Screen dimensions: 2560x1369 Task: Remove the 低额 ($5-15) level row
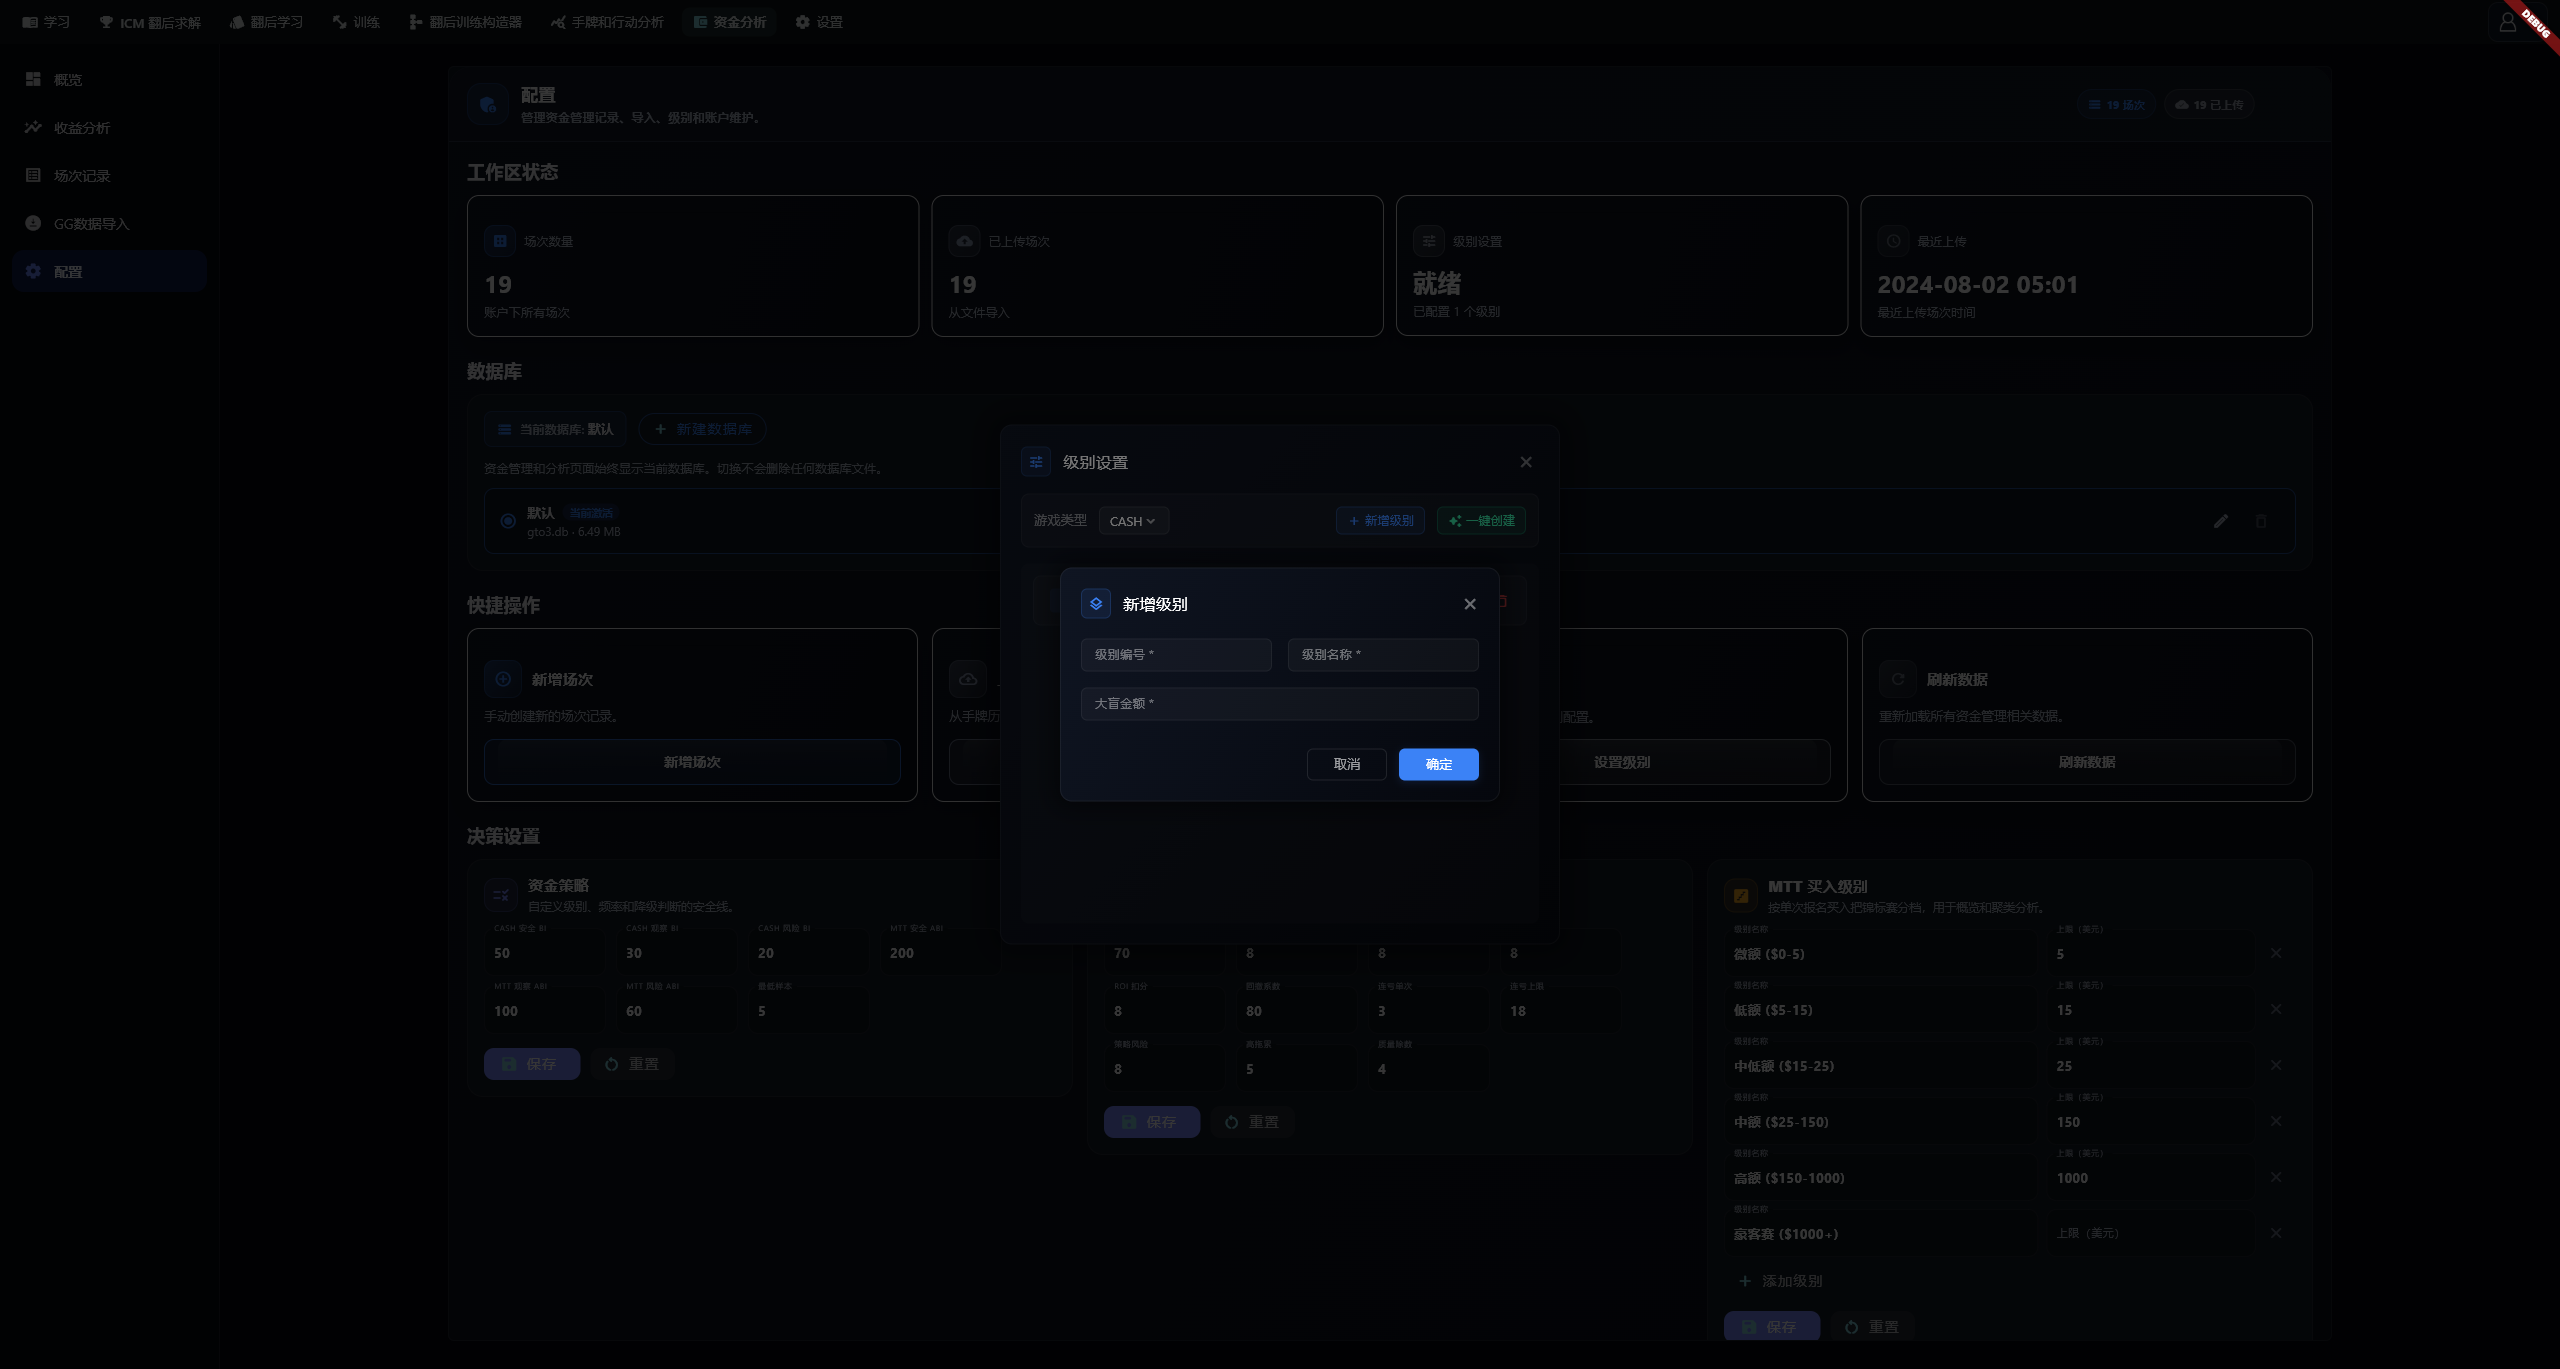[x=2276, y=1009]
